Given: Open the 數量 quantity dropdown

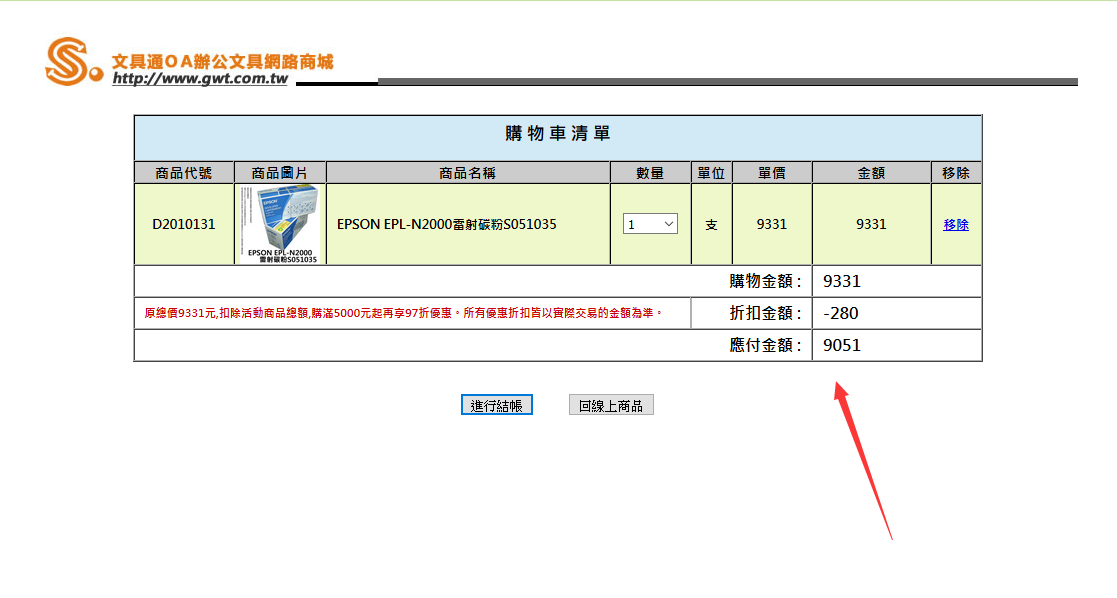Looking at the screenshot, I should (650, 224).
